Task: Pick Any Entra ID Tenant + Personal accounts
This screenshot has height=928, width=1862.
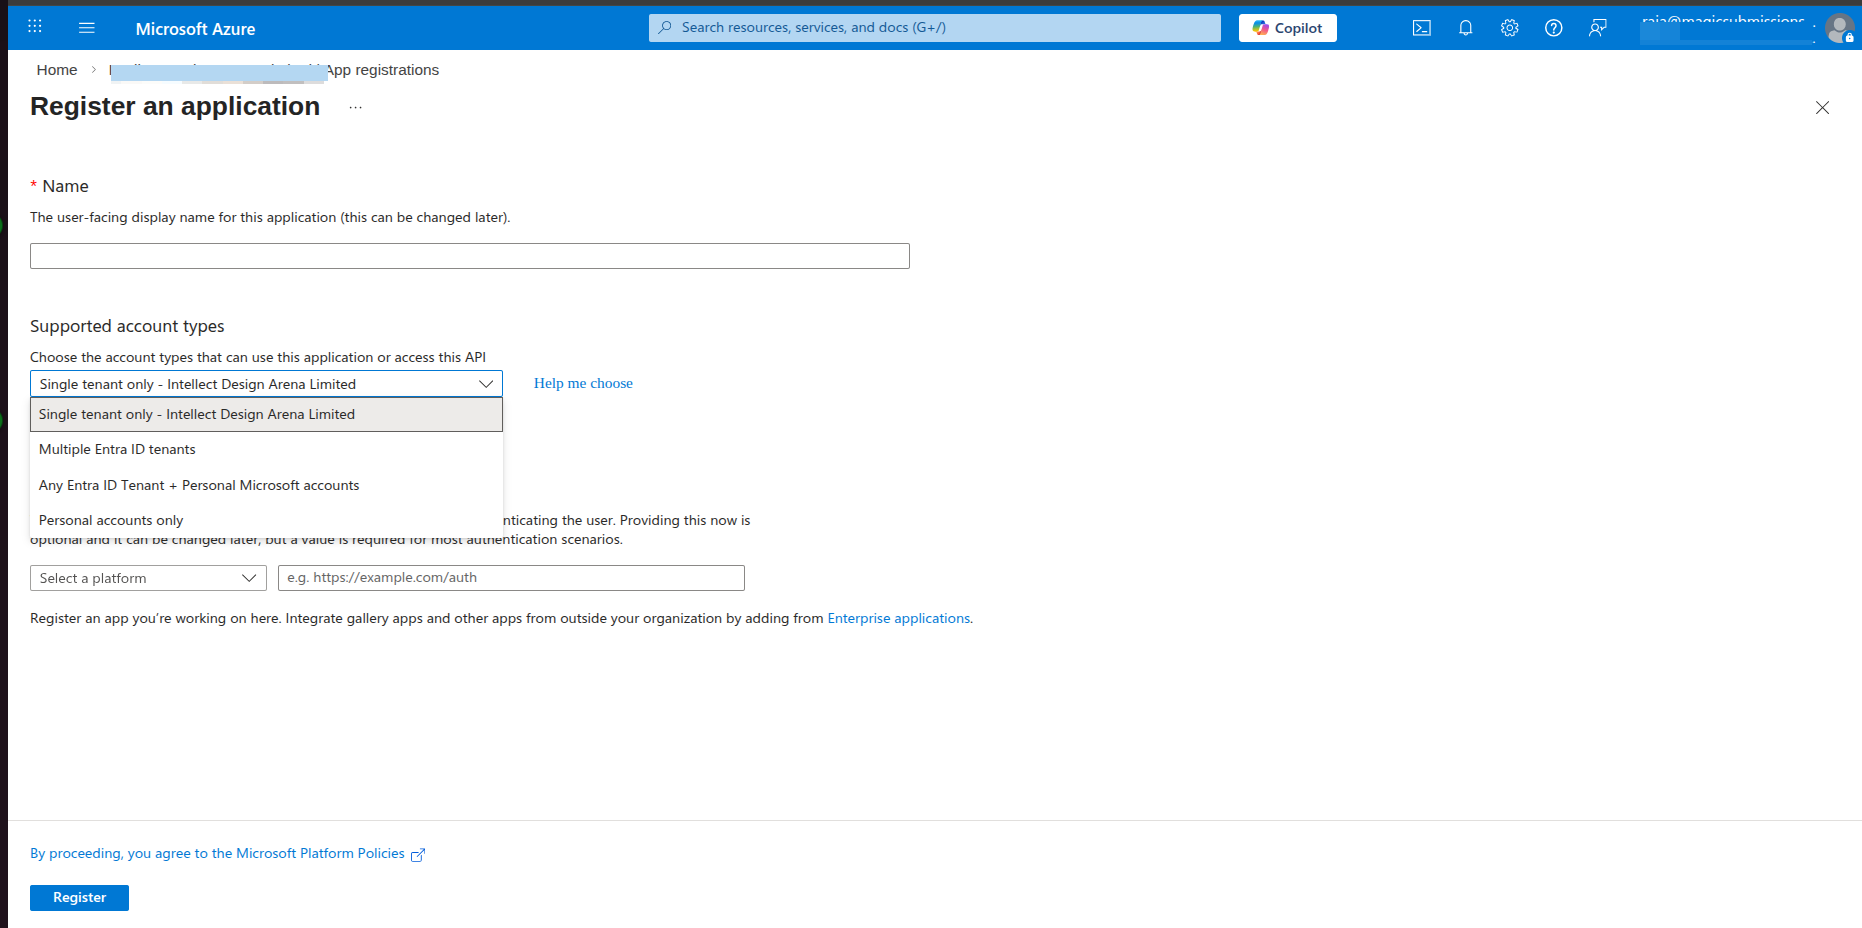Action: [x=266, y=485]
